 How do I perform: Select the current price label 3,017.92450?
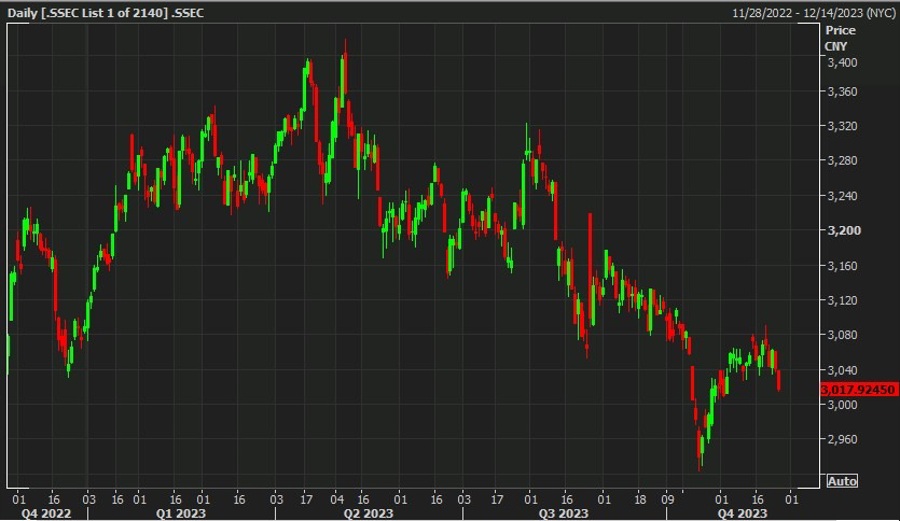pos(858,390)
